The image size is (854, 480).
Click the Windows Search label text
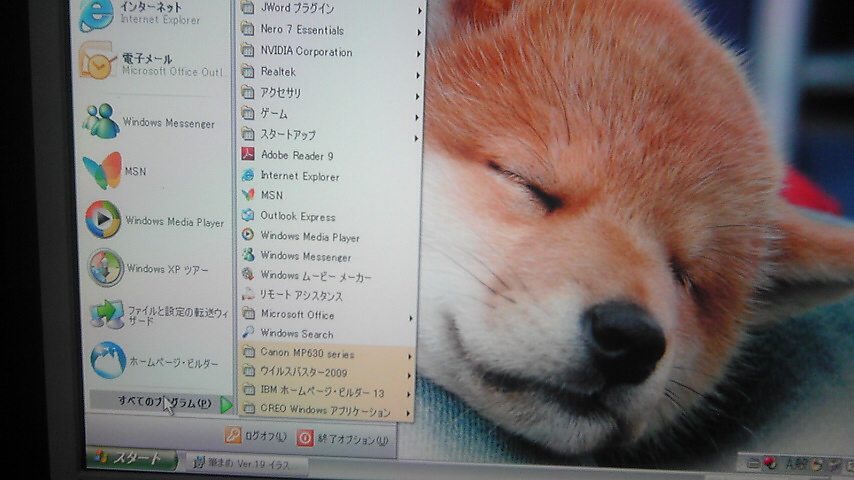tap(296, 333)
